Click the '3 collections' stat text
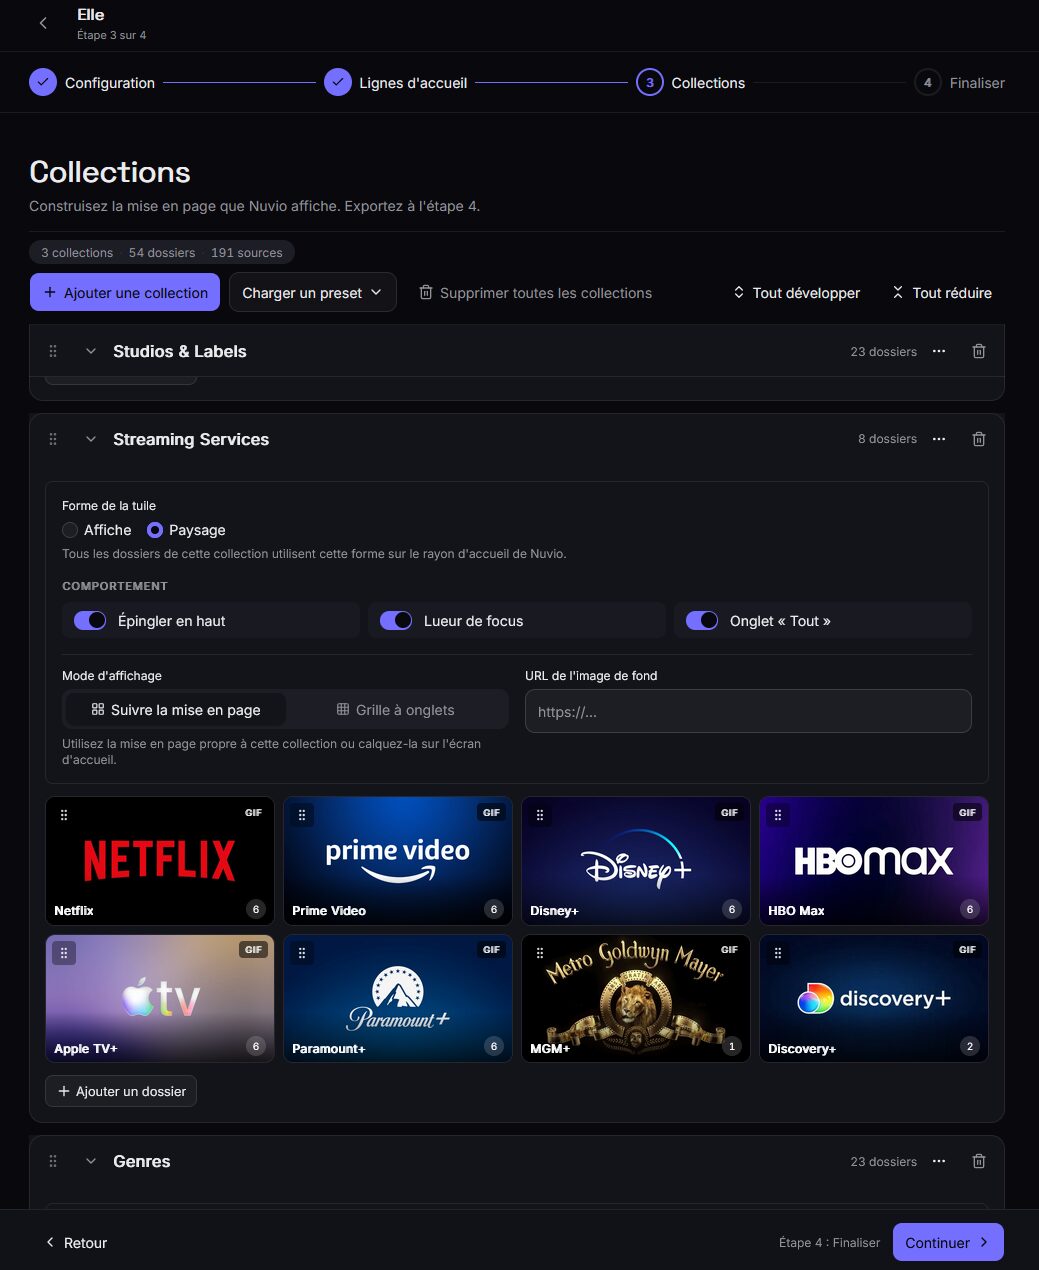The image size is (1039, 1270). (77, 253)
